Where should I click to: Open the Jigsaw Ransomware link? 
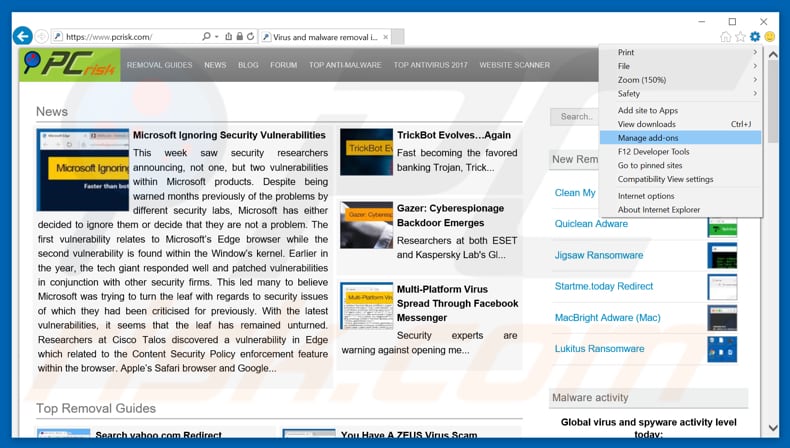[599, 255]
